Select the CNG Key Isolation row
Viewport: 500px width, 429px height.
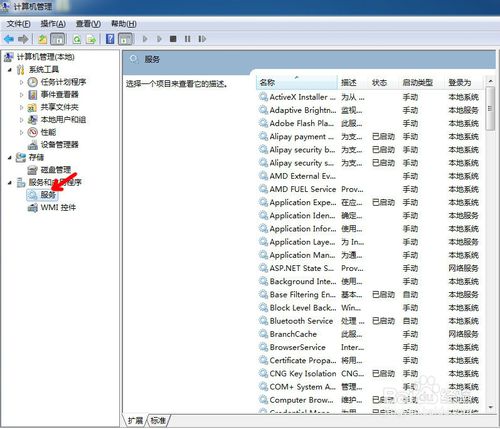369,374
